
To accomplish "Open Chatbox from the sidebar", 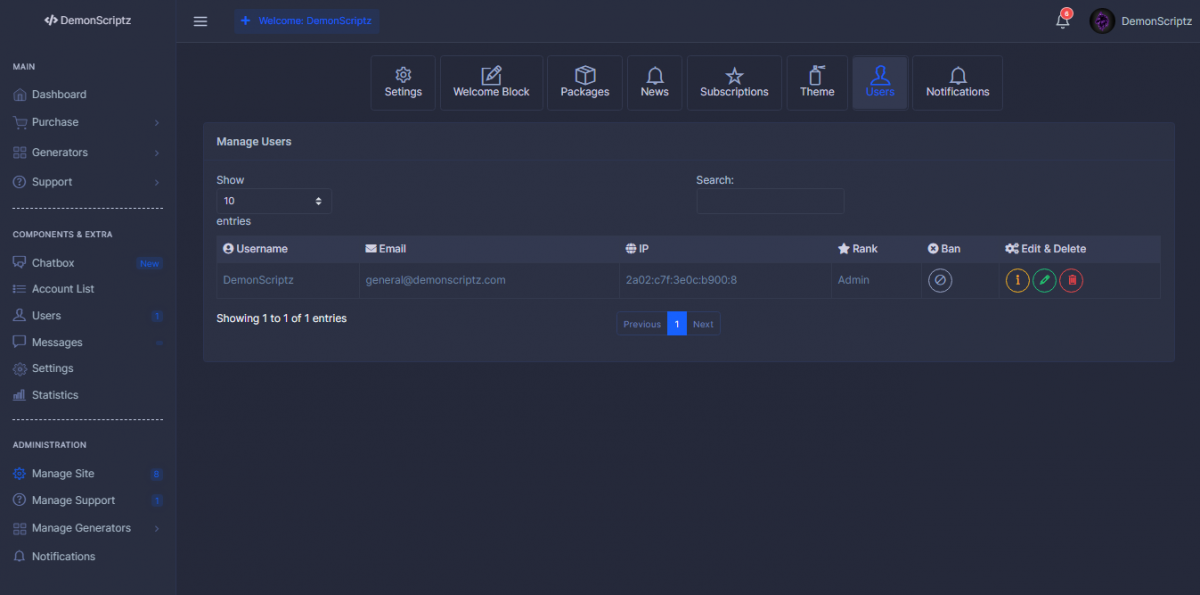I will [53, 263].
